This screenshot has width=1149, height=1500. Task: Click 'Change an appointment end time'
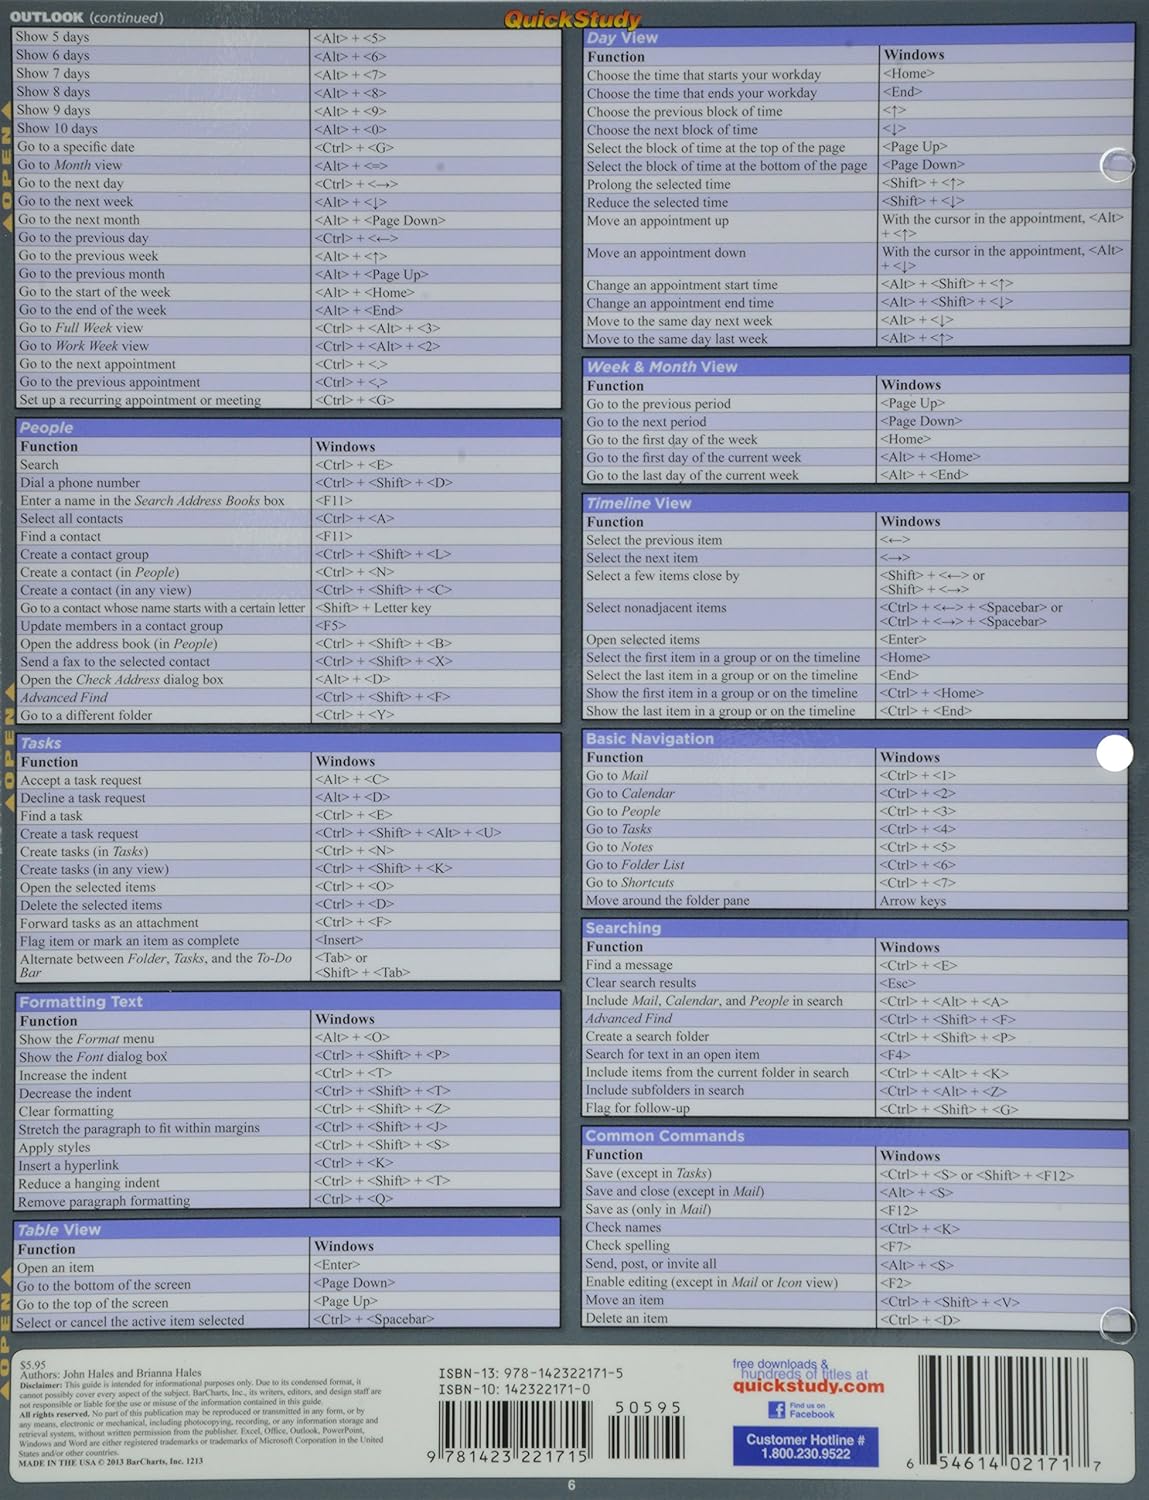[680, 303]
